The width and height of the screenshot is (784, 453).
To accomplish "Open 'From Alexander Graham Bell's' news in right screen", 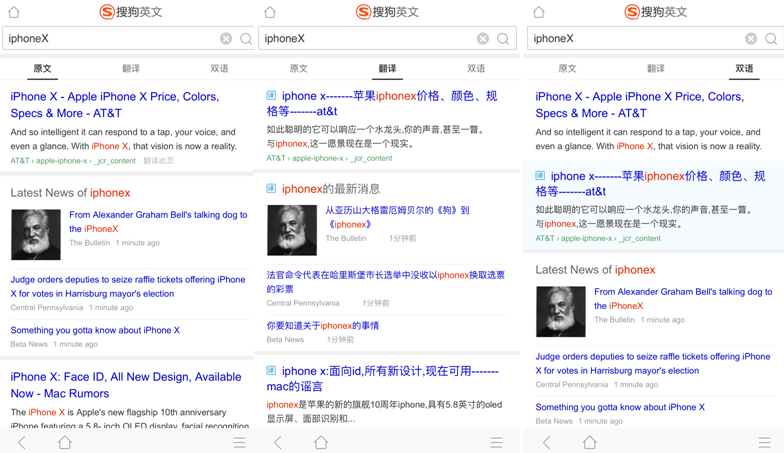I will 683,298.
